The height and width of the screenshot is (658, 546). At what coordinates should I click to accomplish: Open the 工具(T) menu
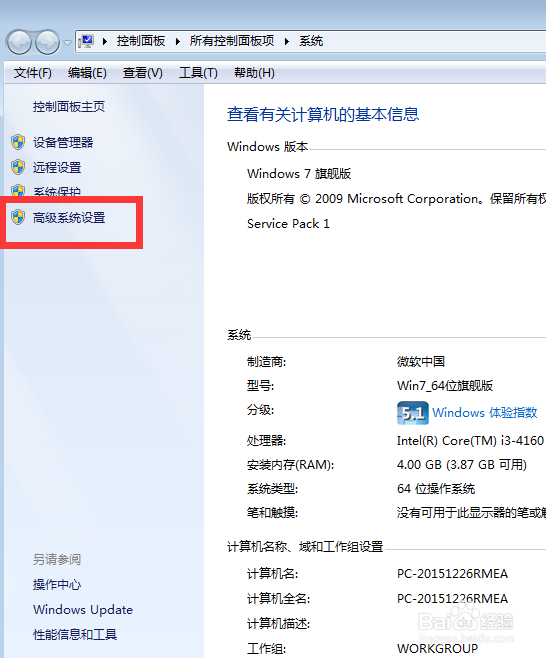pos(198,73)
